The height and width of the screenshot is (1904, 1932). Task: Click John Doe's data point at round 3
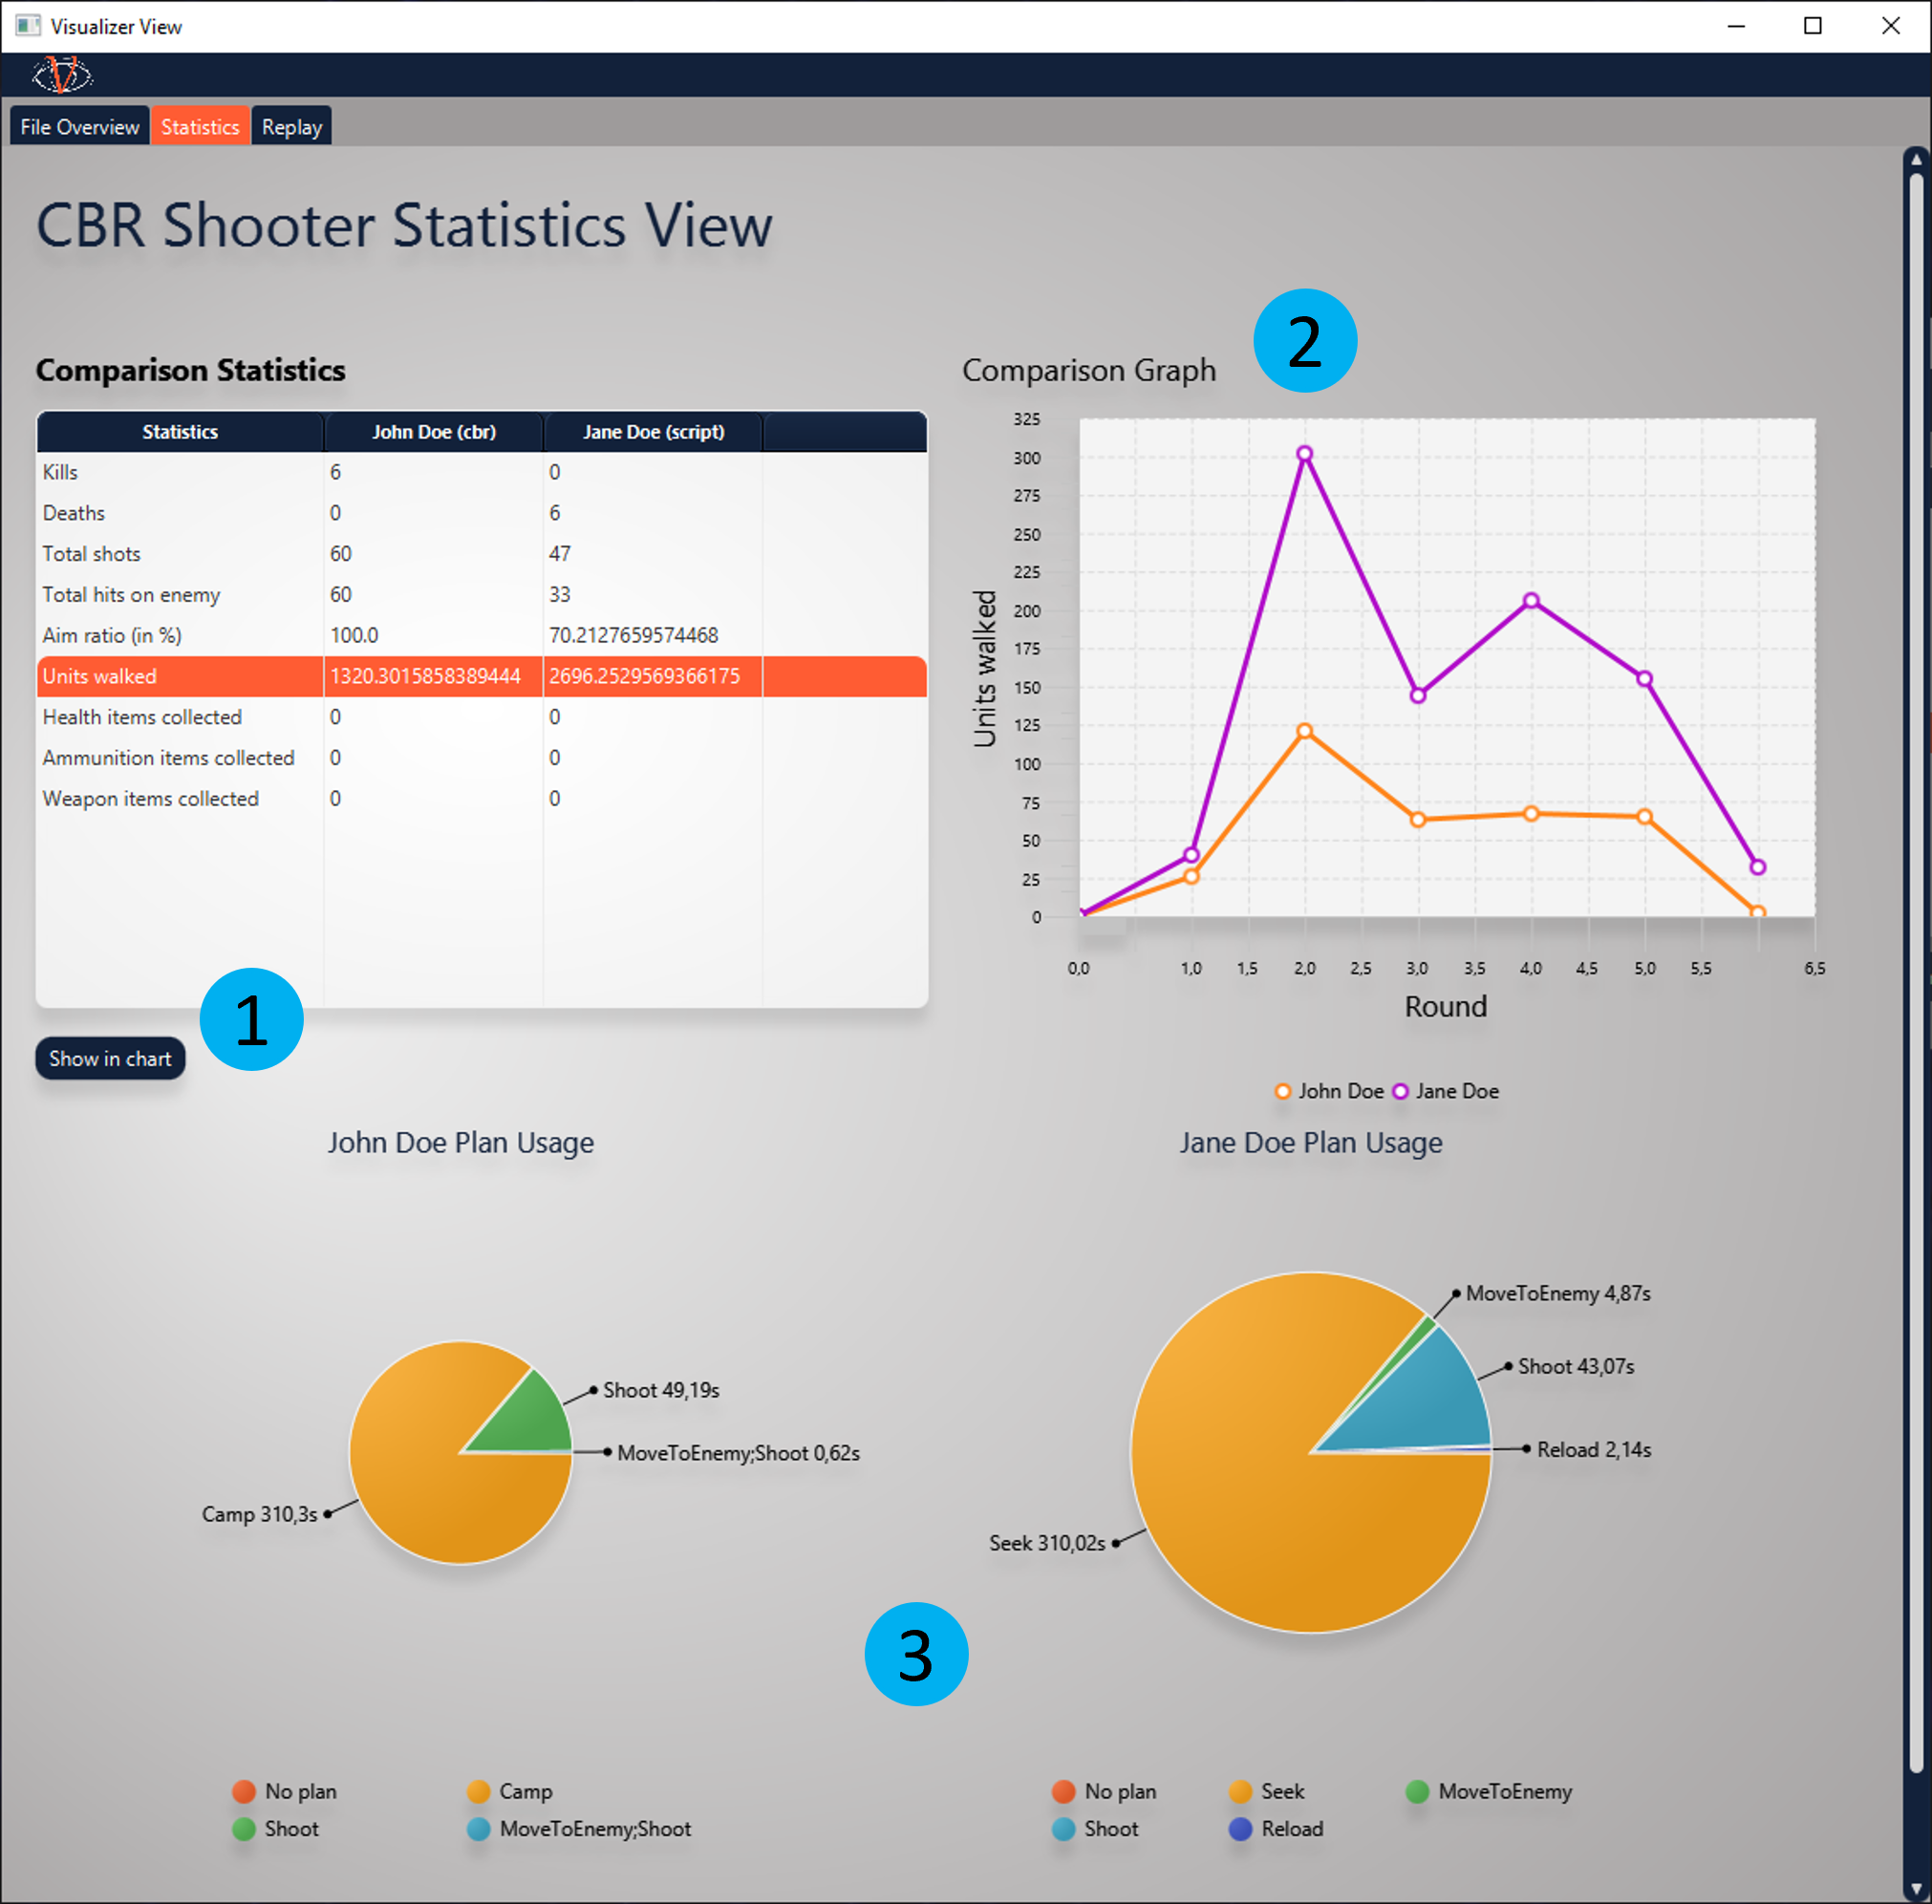1418,820
